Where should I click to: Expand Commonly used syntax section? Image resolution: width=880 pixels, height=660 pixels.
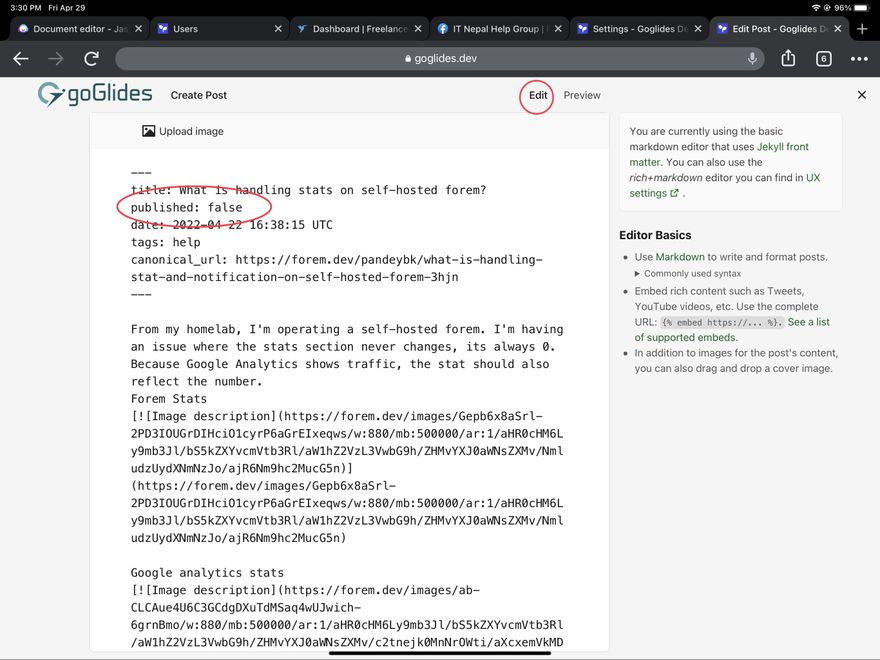692,273
